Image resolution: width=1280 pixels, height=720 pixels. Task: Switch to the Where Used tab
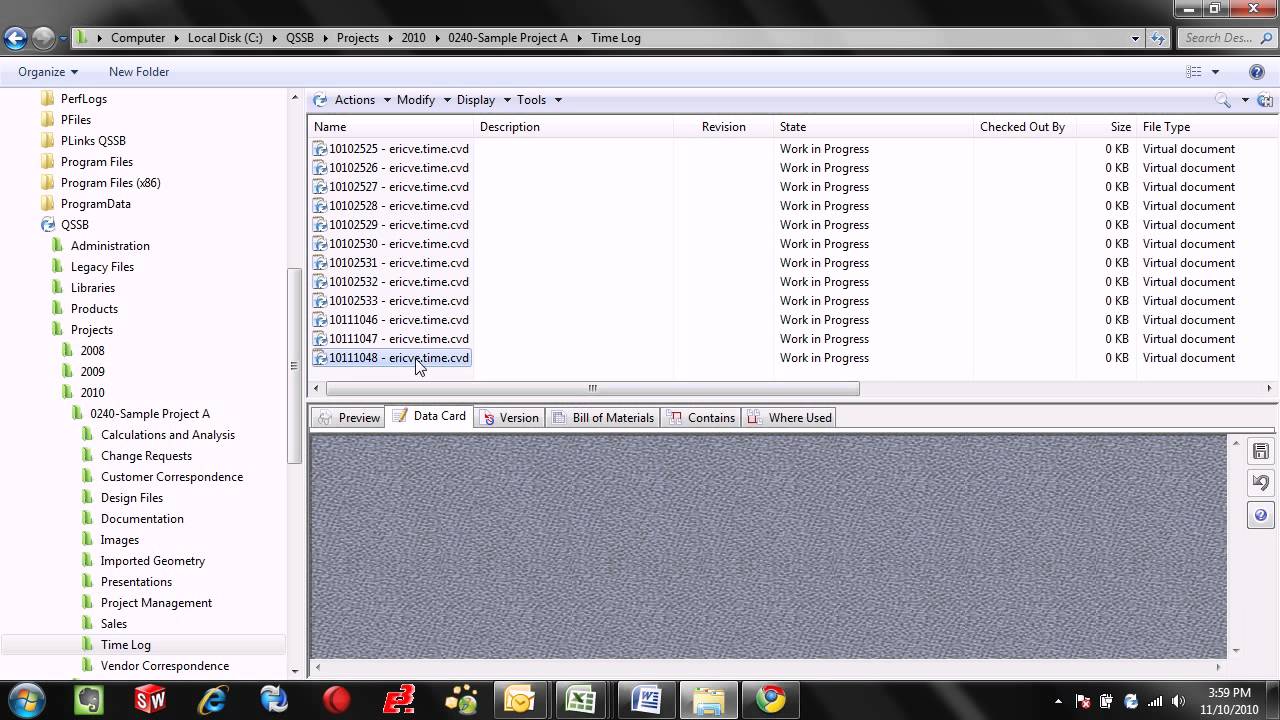coord(788,418)
